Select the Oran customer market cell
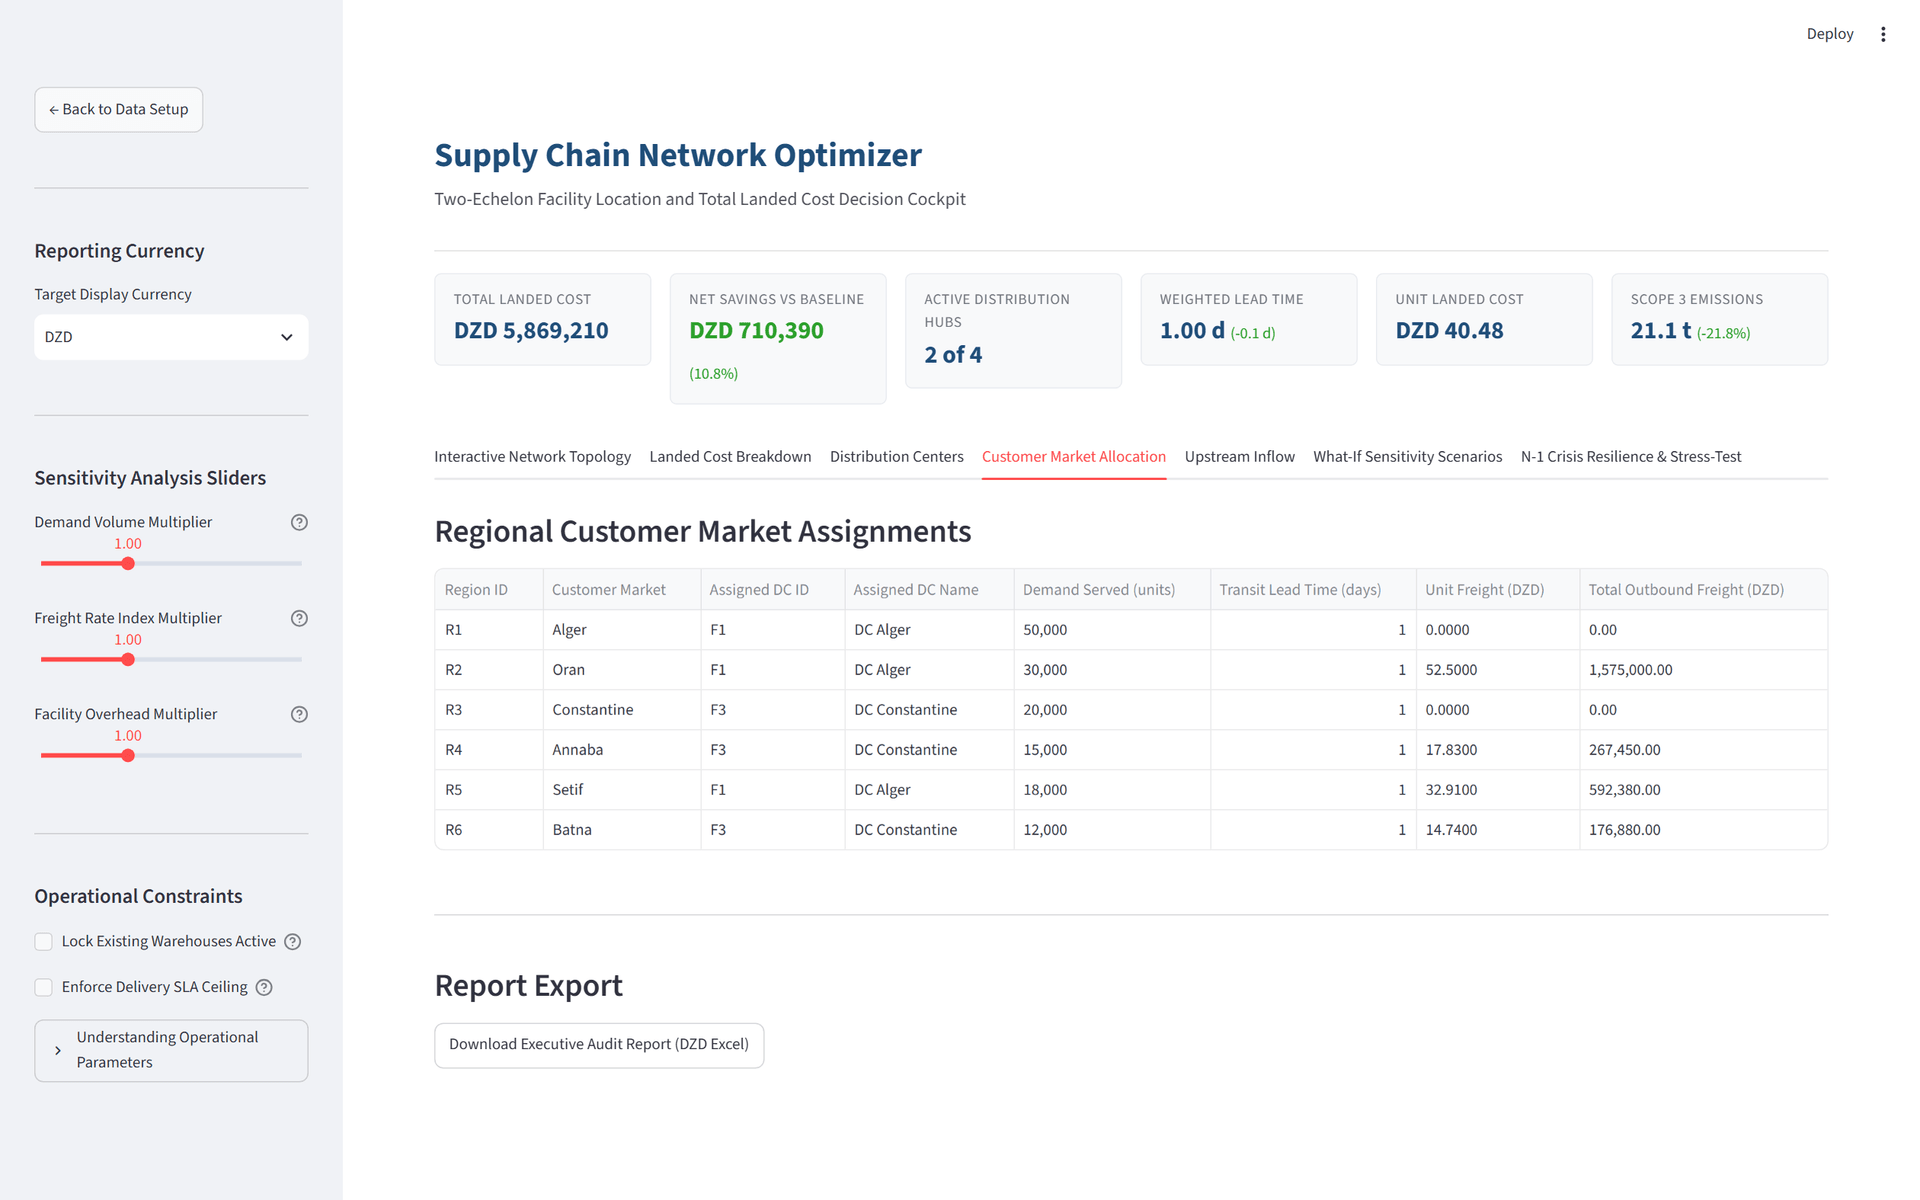The image size is (1920, 1200). point(621,670)
